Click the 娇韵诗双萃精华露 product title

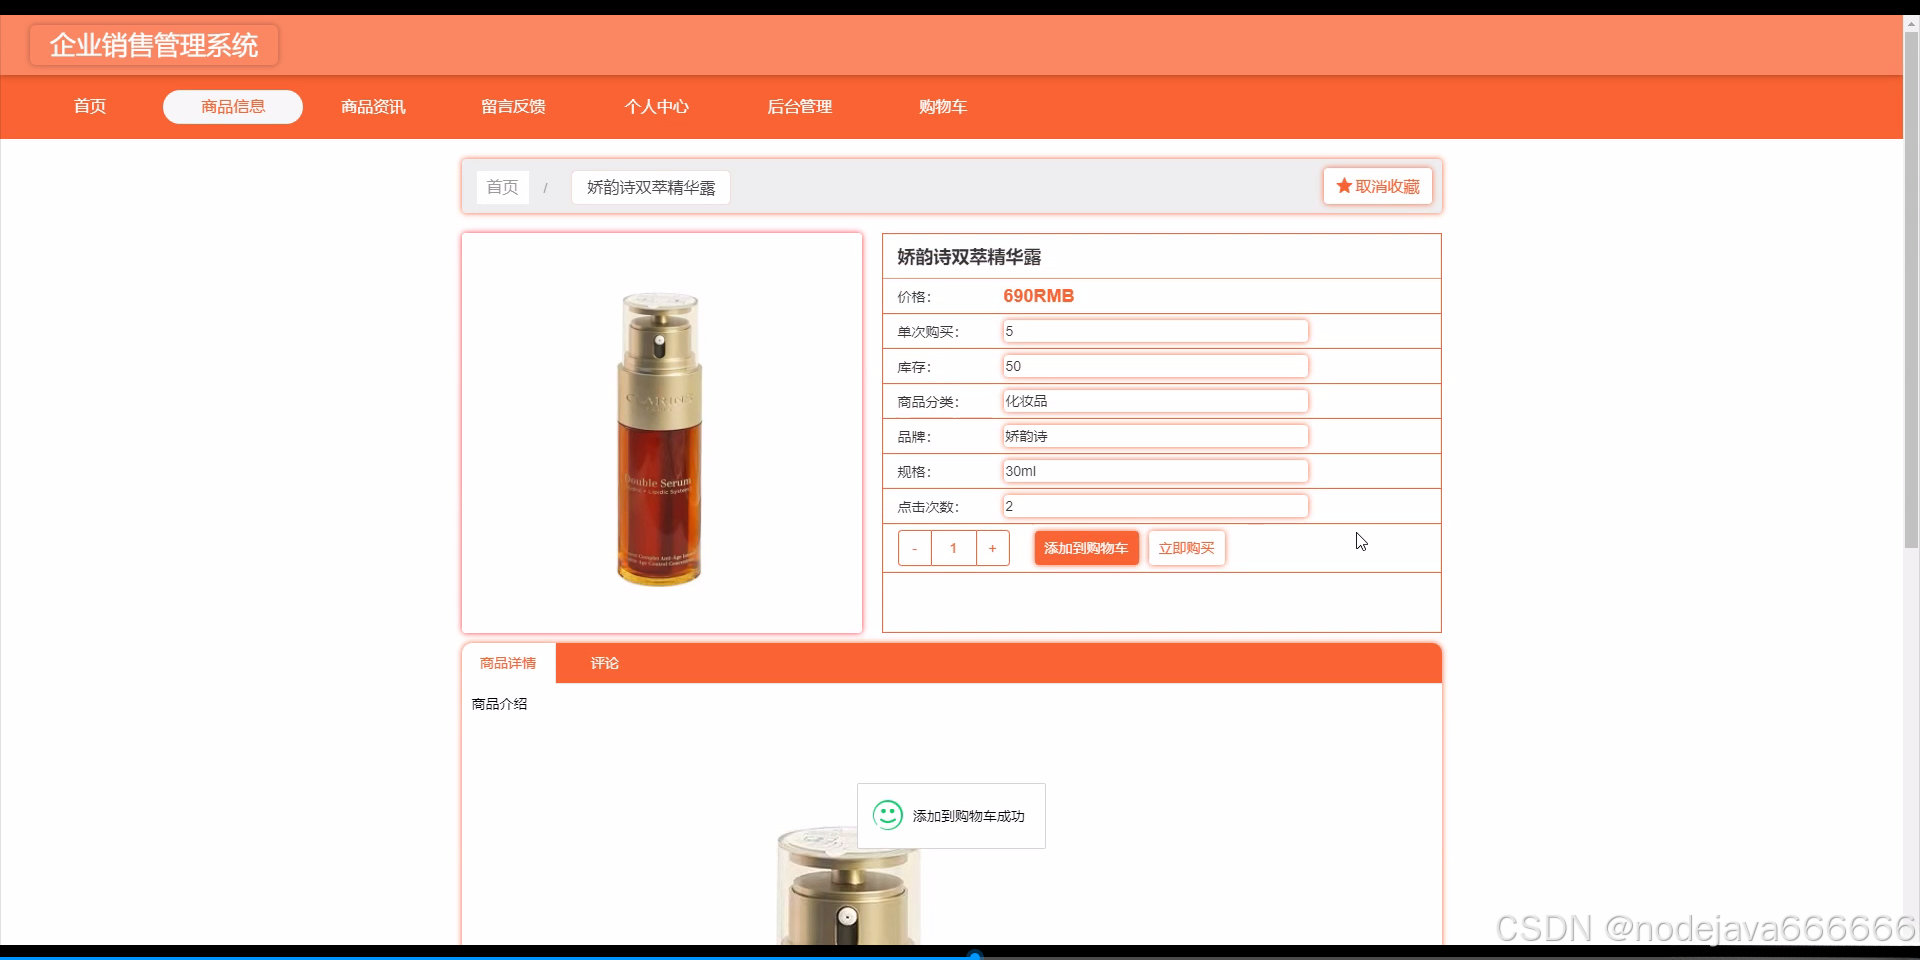969,257
